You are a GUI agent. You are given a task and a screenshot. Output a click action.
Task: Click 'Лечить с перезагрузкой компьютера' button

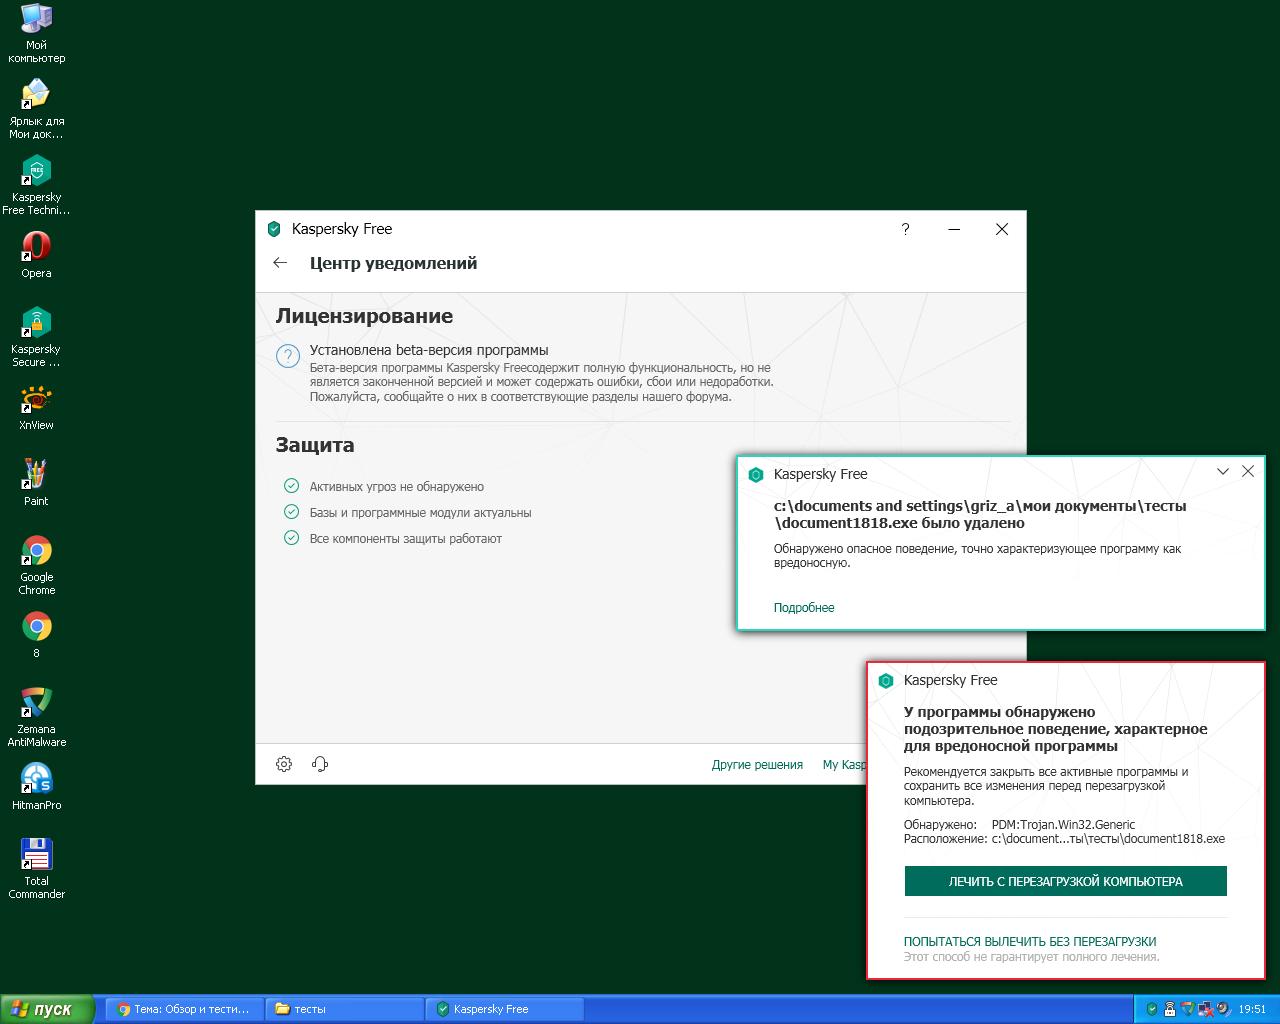click(1065, 881)
